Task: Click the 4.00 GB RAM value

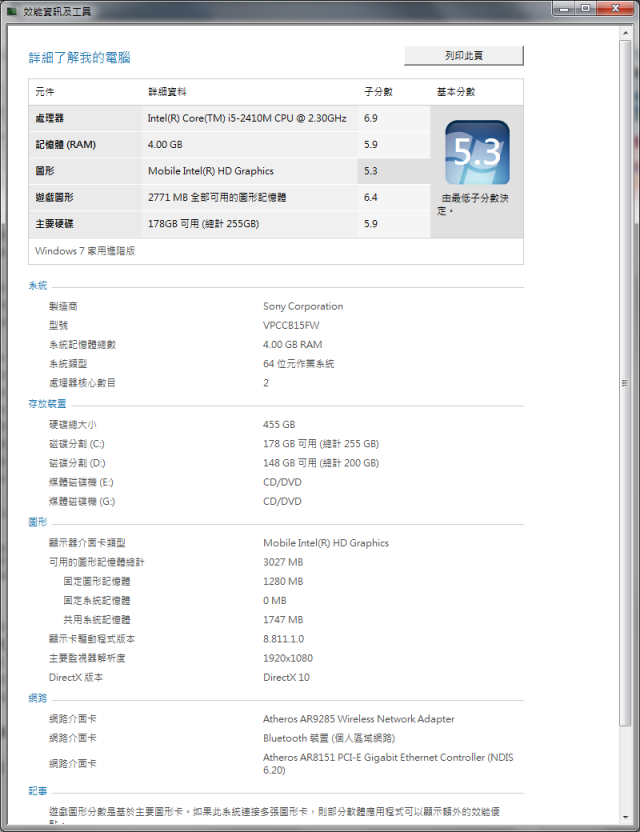Action: point(292,344)
